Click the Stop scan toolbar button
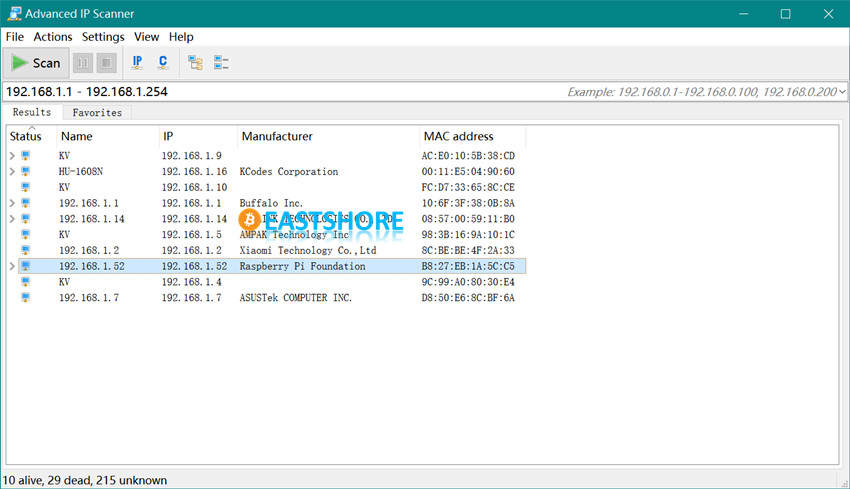Viewport: 850px width, 489px height. point(107,63)
